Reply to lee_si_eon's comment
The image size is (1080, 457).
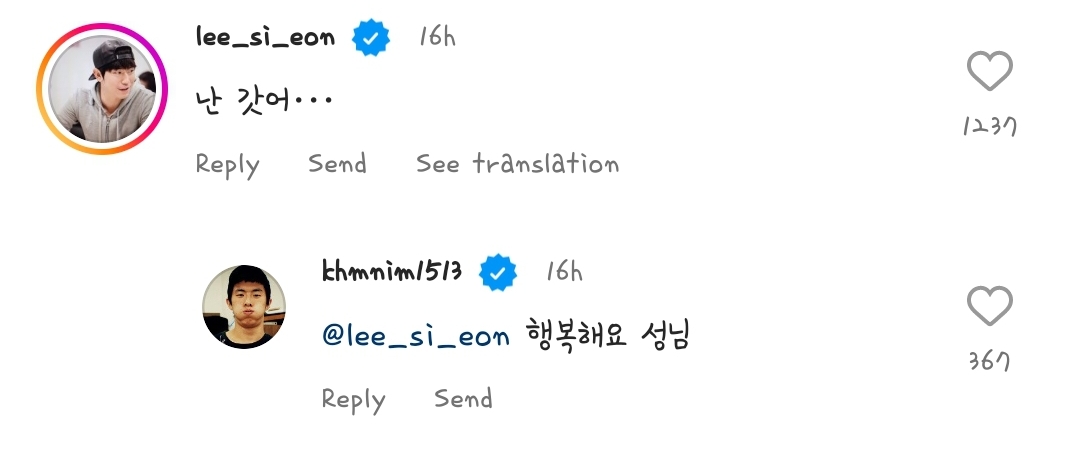pos(227,165)
